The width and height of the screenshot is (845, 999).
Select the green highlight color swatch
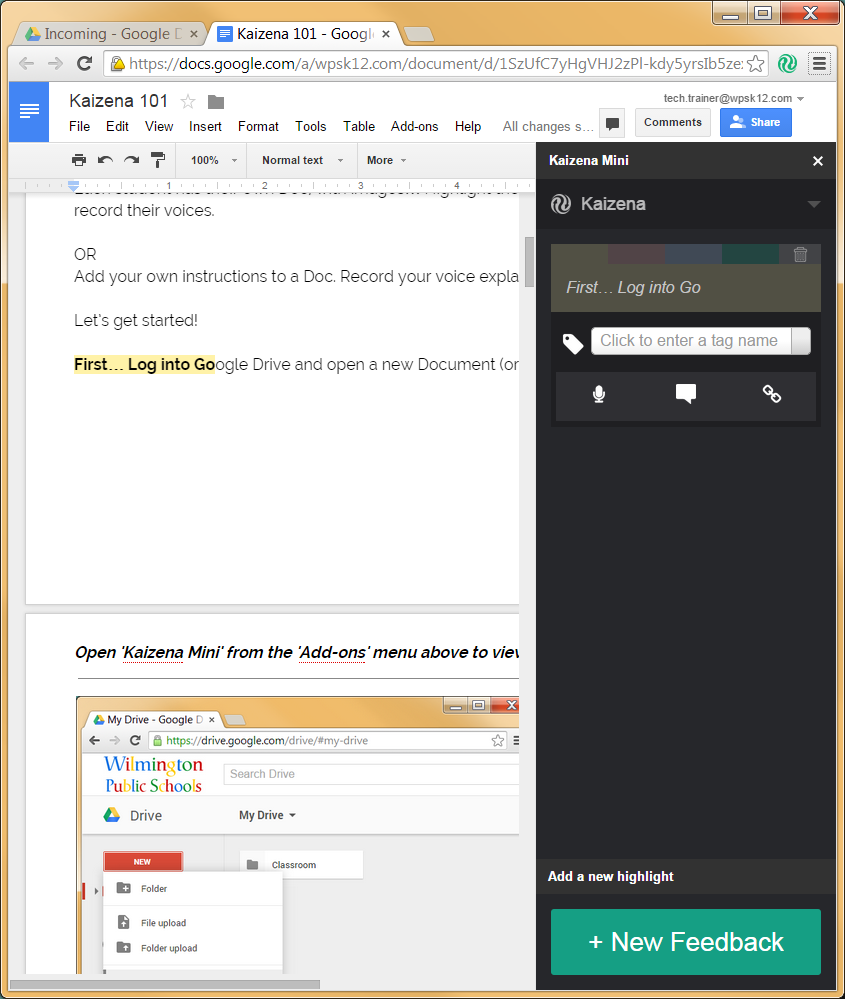pyautogui.click(x=750, y=254)
